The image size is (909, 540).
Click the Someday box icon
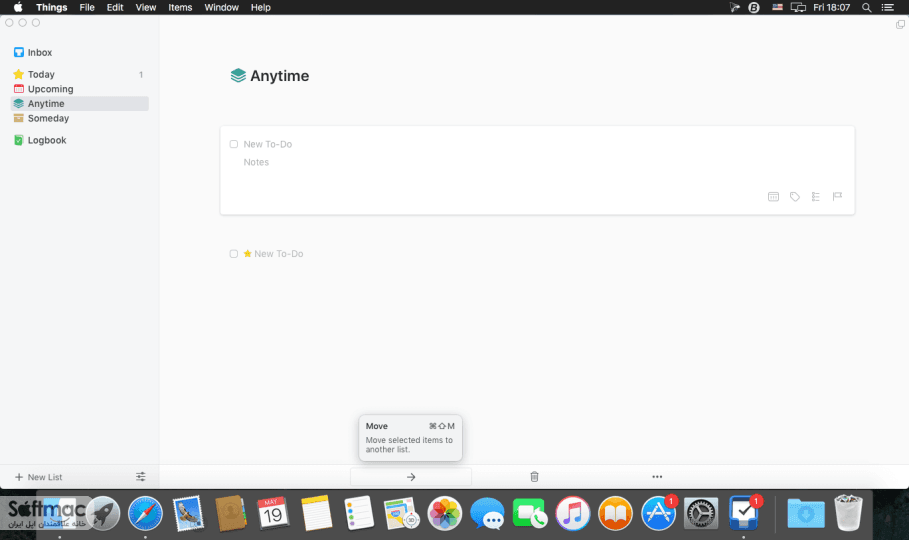tap(19, 118)
